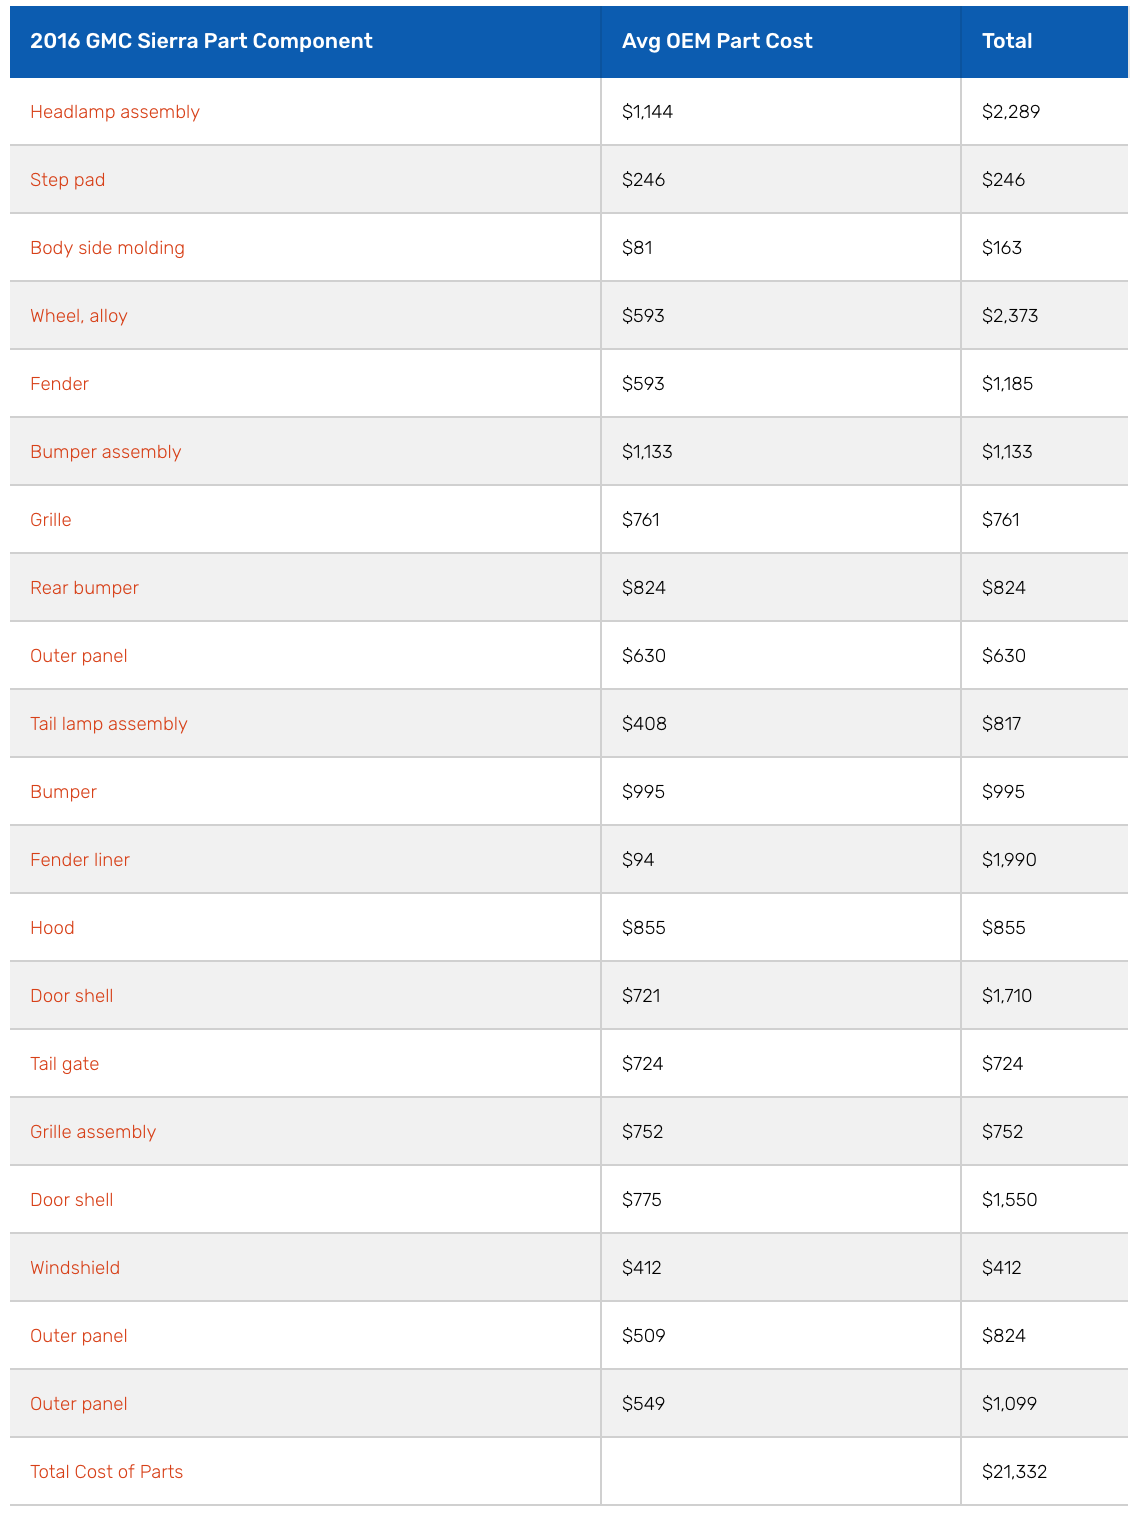Open the Outer panel link priced $549
The image size is (1144, 1522).
click(x=79, y=1404)
